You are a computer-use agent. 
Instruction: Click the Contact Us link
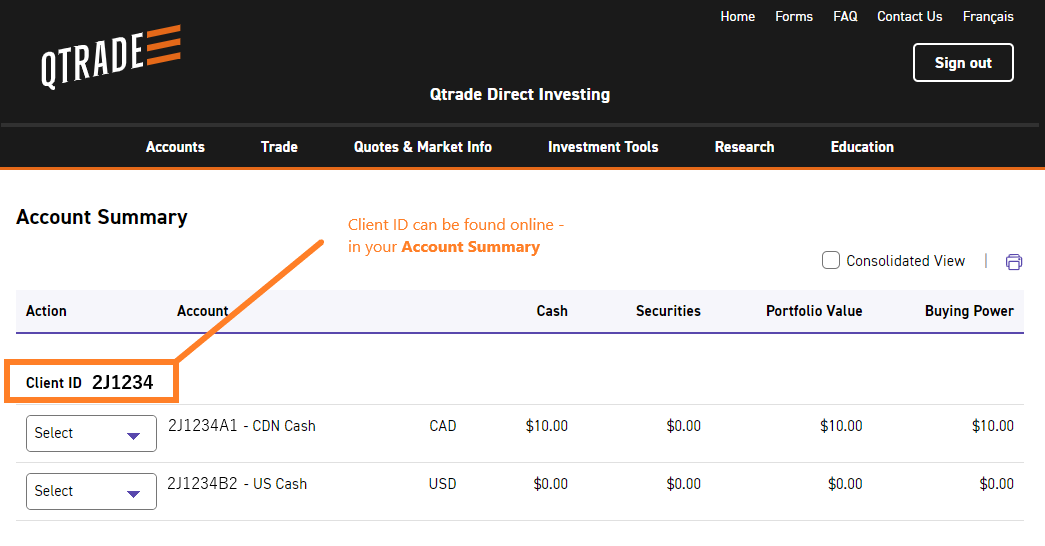[909, 17]
